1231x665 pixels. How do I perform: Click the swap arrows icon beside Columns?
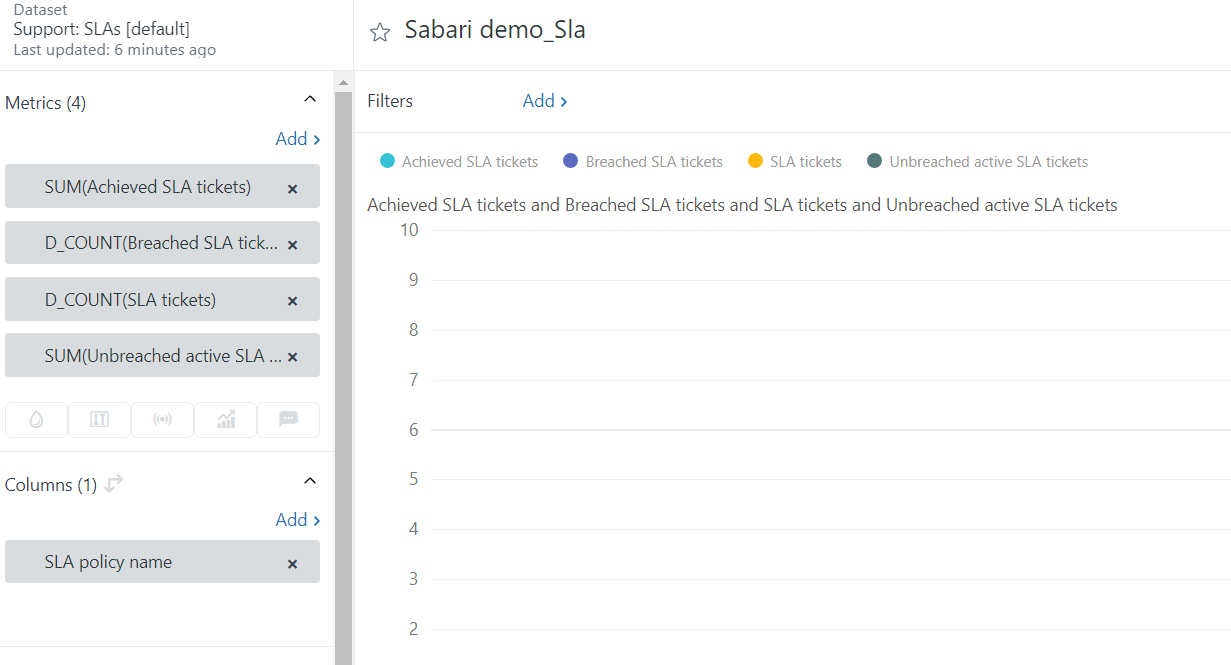114,484
